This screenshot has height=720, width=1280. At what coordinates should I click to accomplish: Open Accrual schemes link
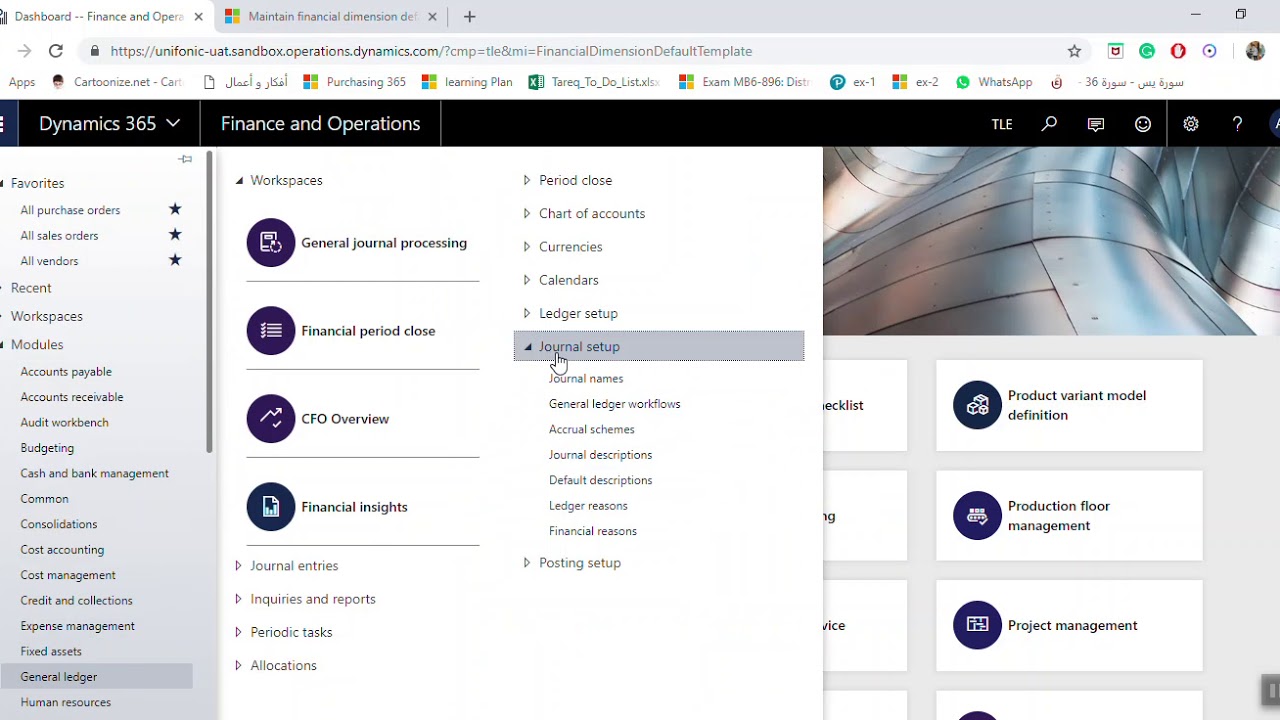591,429
